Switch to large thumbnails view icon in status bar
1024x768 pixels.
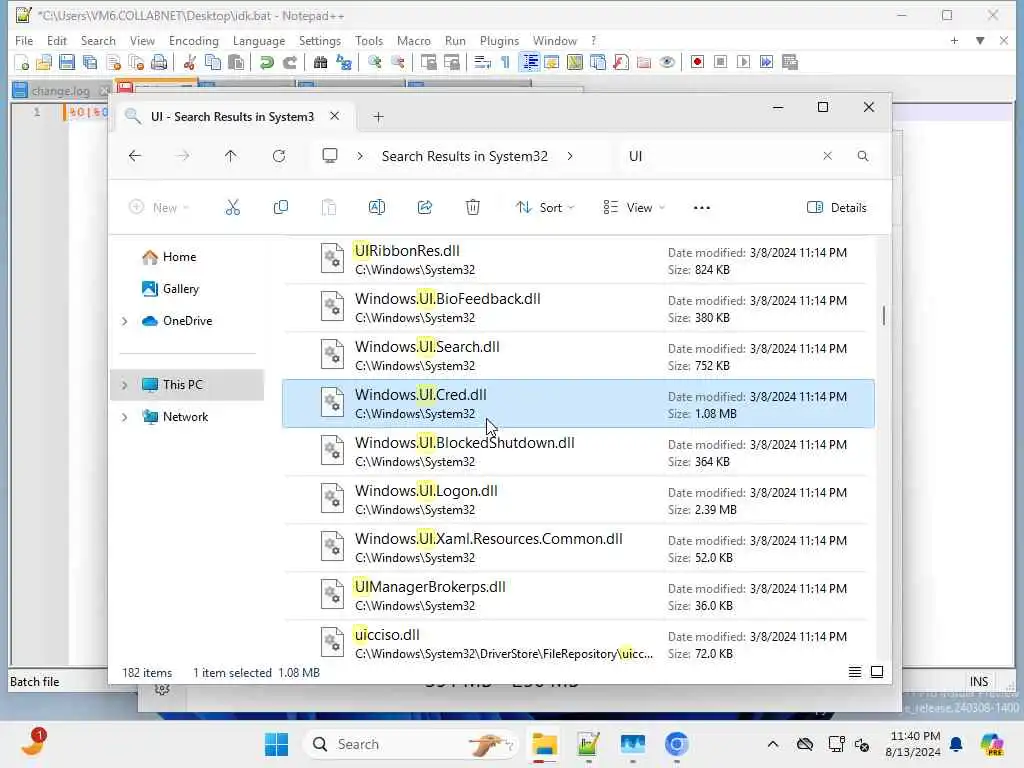coord(877,672)
